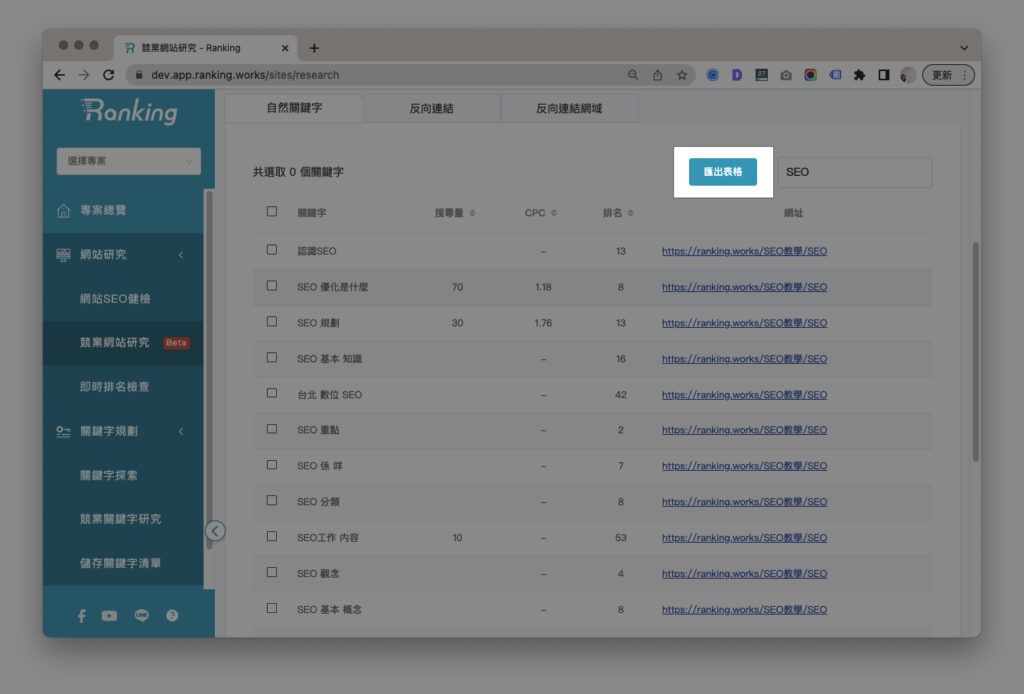Click the zoom magnifier icon in address bar
Viewport: 1024px width, 694px height.
[633, 75]
